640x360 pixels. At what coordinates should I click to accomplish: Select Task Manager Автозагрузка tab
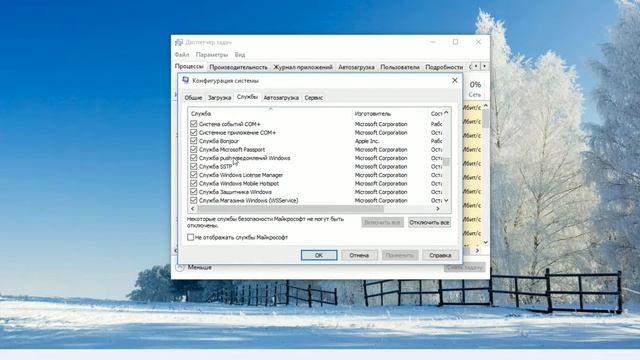pyautogui.click(x=356, y=67)
